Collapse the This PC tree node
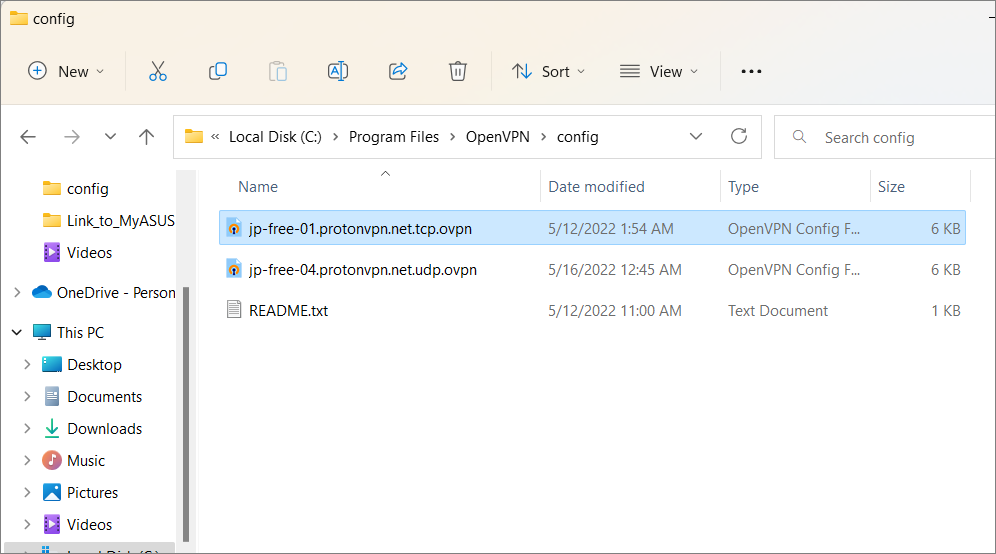This screenshot has height=554, width=996. click(17, 333)
